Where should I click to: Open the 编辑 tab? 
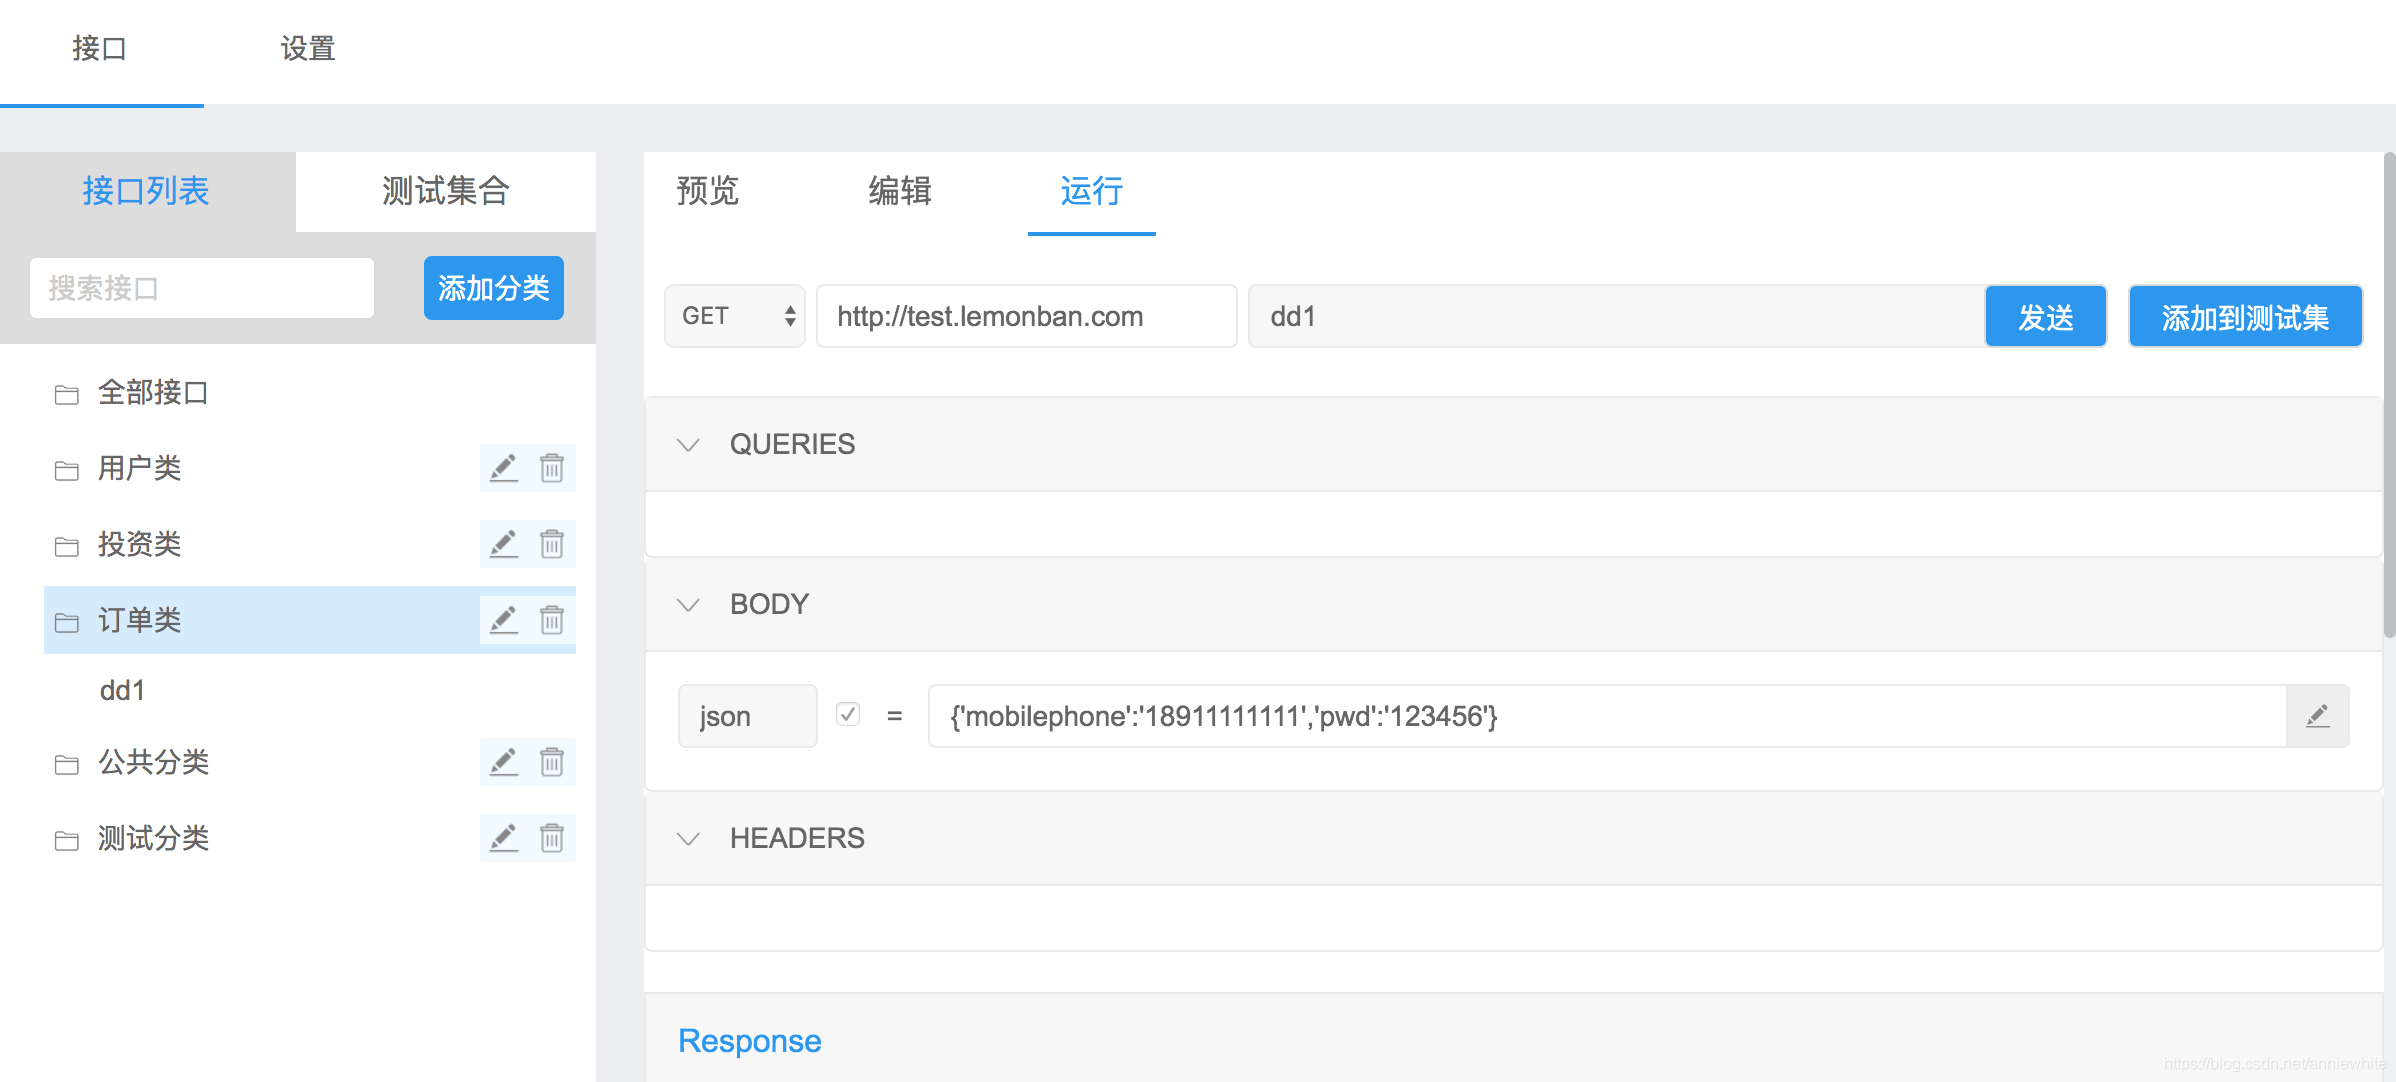pos(900,191)
